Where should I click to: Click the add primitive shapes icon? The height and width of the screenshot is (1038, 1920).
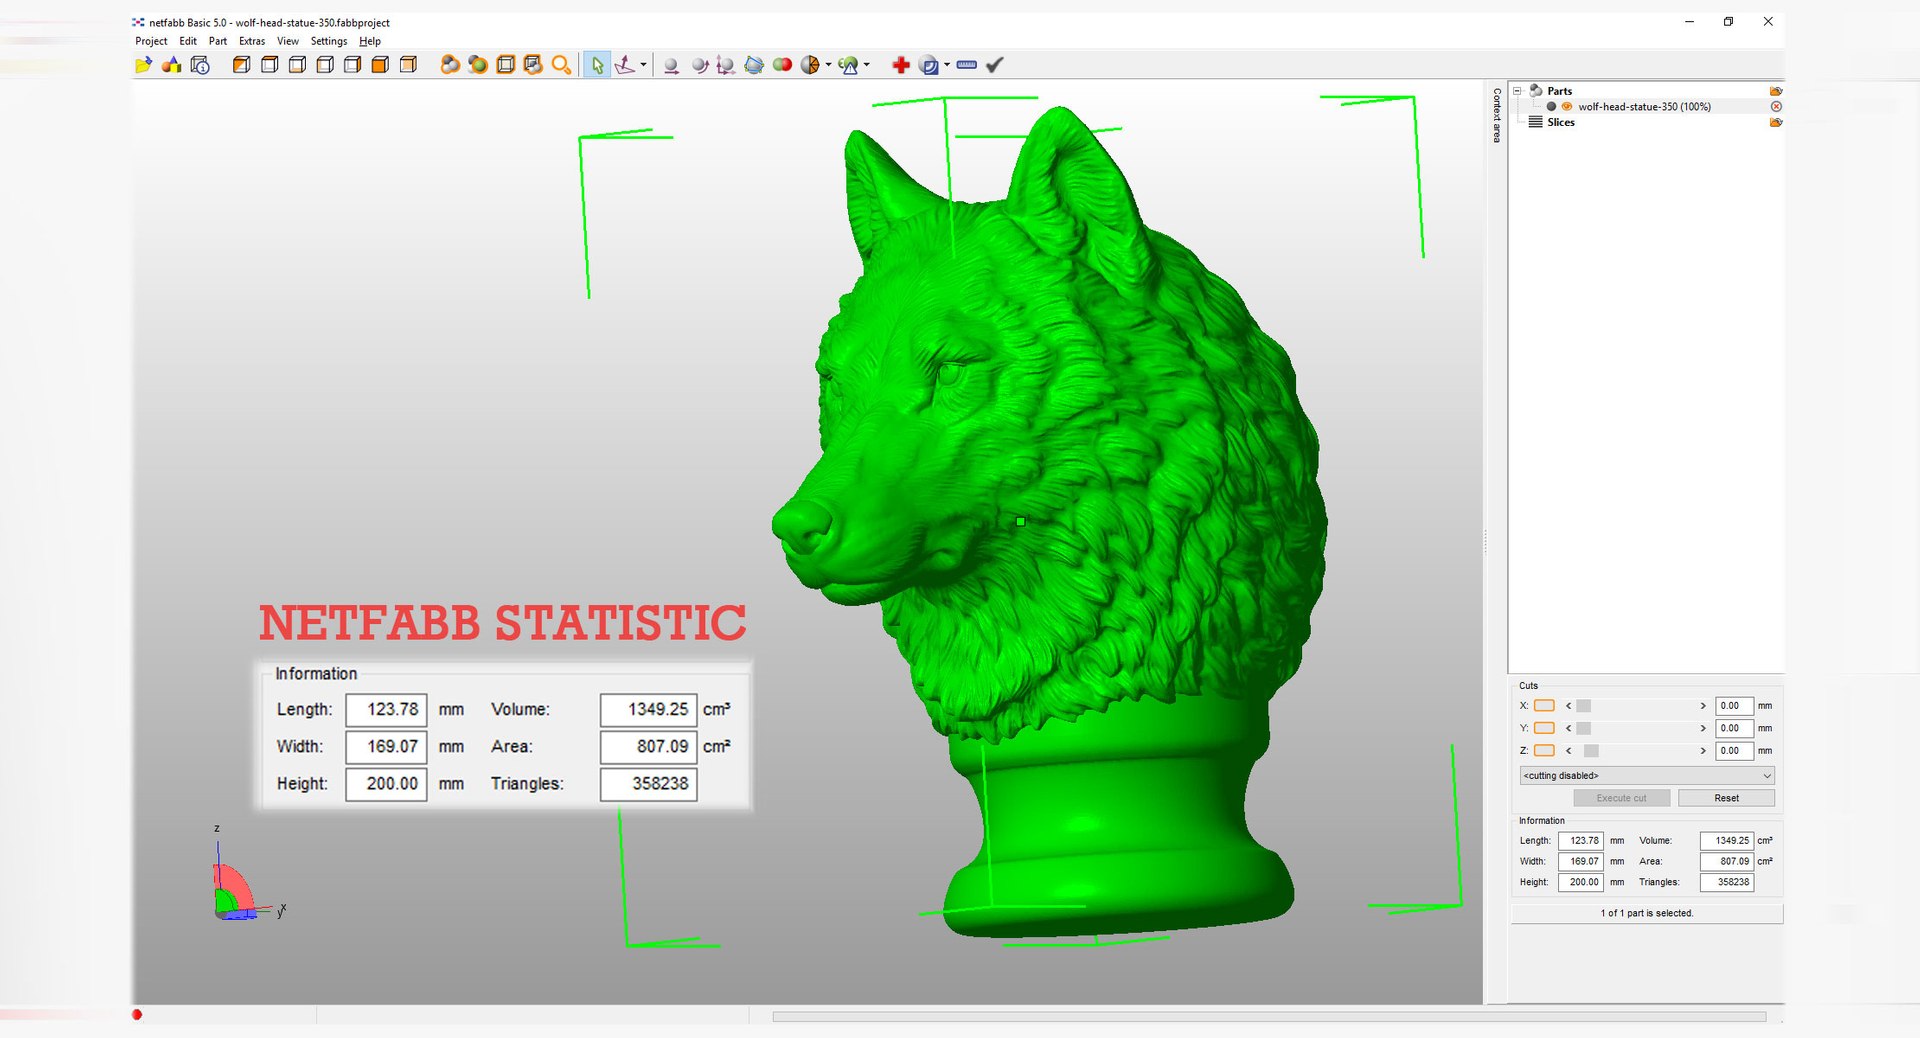pyautogui.click(x=171, y=65)
